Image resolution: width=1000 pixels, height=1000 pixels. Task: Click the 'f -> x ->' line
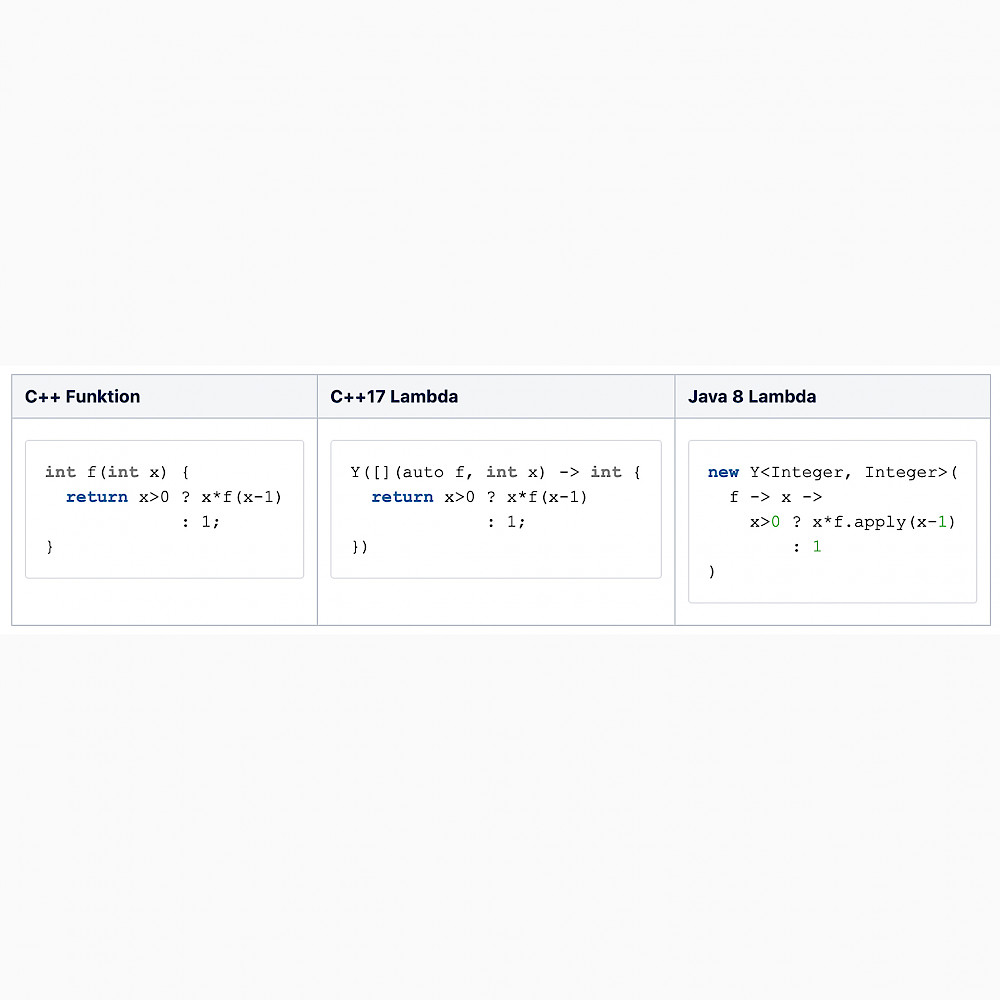pos(776,497)
